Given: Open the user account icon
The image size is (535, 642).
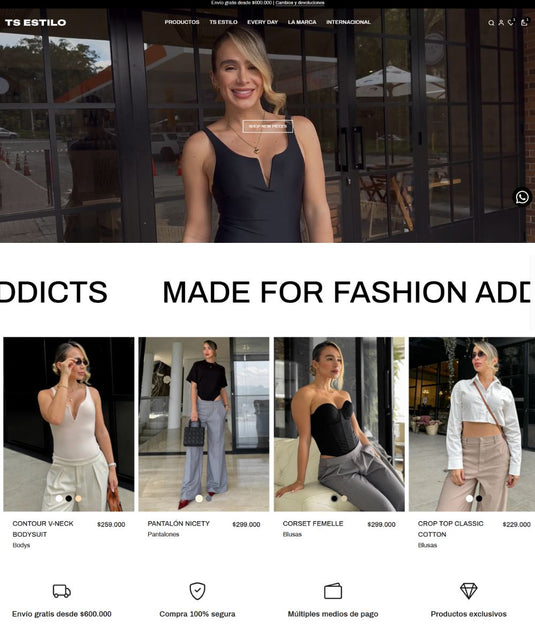Looking at the screenshot, I should [x=501, y=23].
